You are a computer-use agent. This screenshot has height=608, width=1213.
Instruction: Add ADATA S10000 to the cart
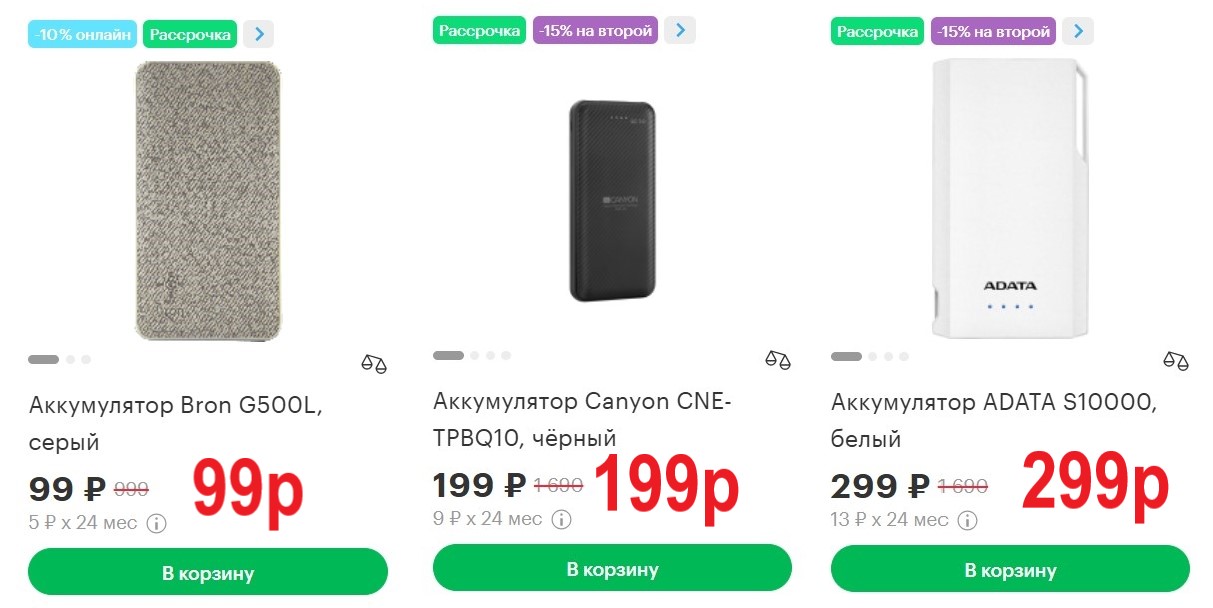1010,571
